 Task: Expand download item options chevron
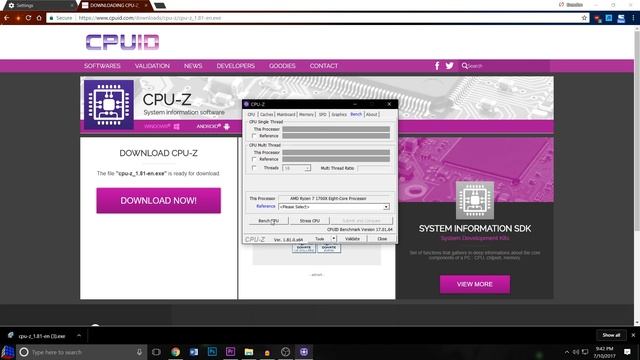tap(79, 336)
